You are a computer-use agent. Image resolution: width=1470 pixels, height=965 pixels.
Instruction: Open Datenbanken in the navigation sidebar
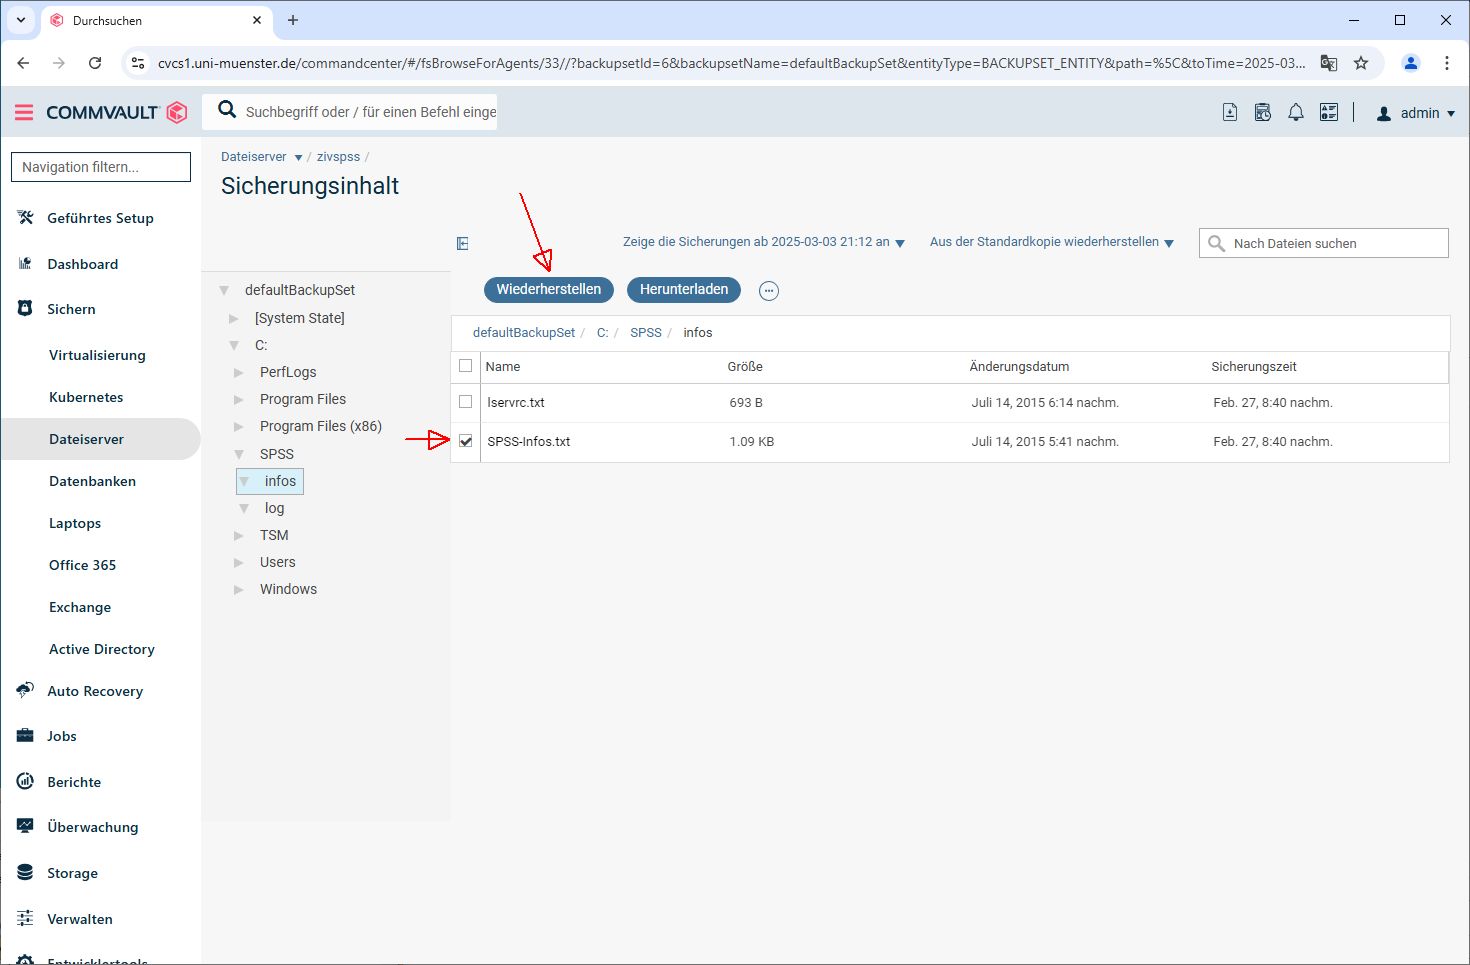(x=92, y=481)
